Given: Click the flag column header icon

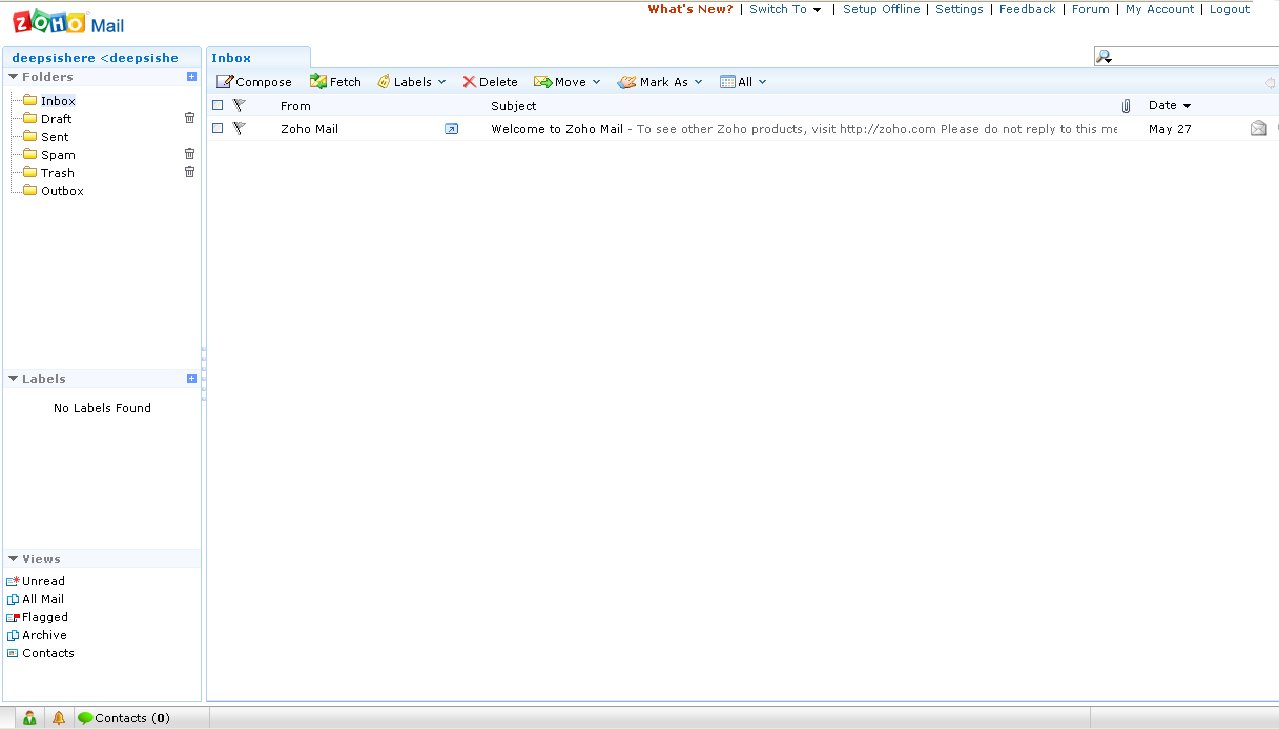Looking at the screenshot, I should coord(239,105).
